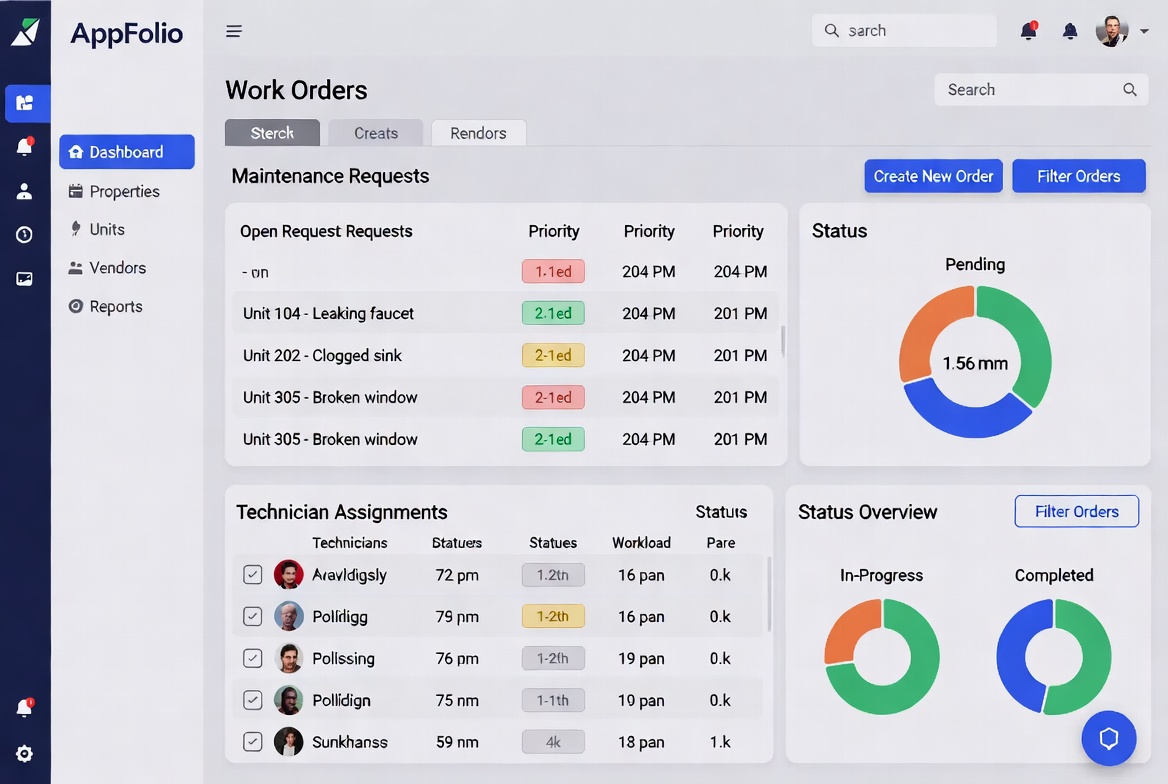Select 'Unit 202 - Clogged sink' row
Screen dimensions: 1168x784
point(507,355)
